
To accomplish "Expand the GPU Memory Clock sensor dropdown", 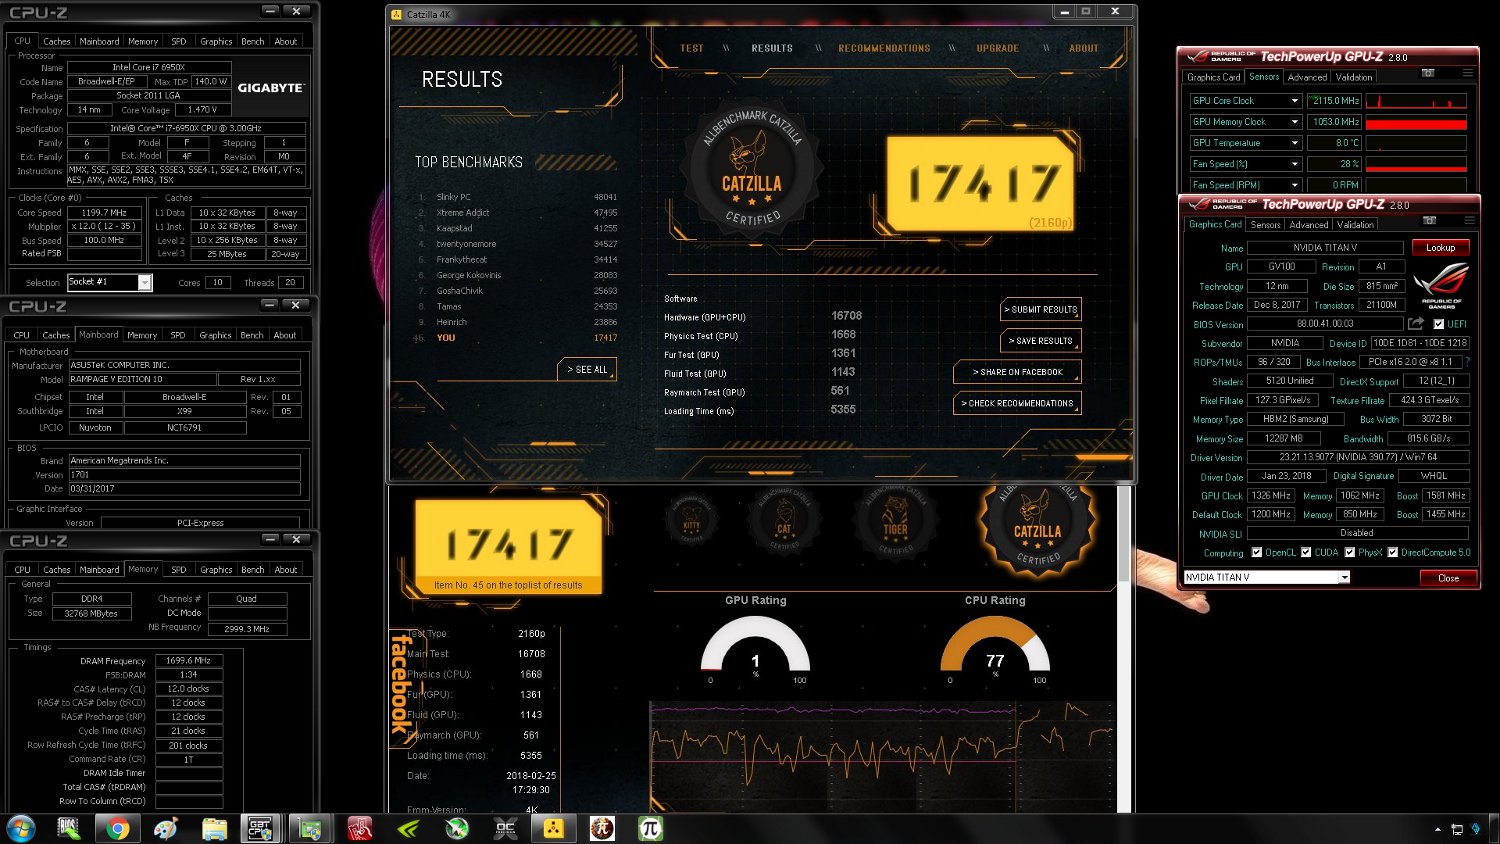I will (1294, 122).
